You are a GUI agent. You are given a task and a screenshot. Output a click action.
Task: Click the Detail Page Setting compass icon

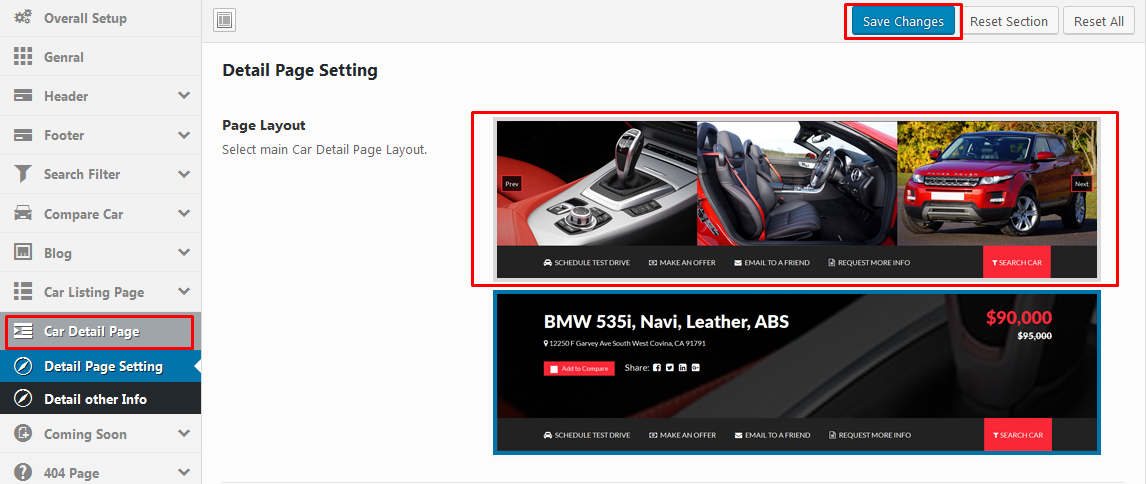click(23, 366)
